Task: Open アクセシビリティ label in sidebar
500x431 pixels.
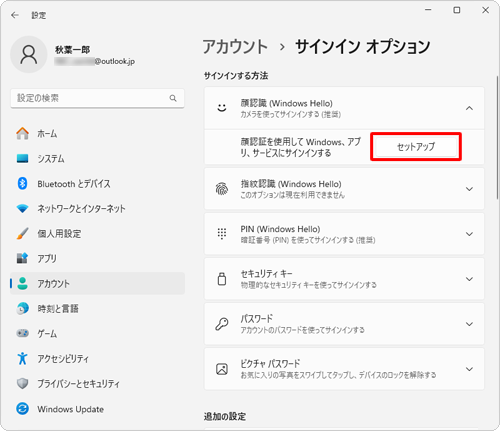Action: click(x=63, y=359)
